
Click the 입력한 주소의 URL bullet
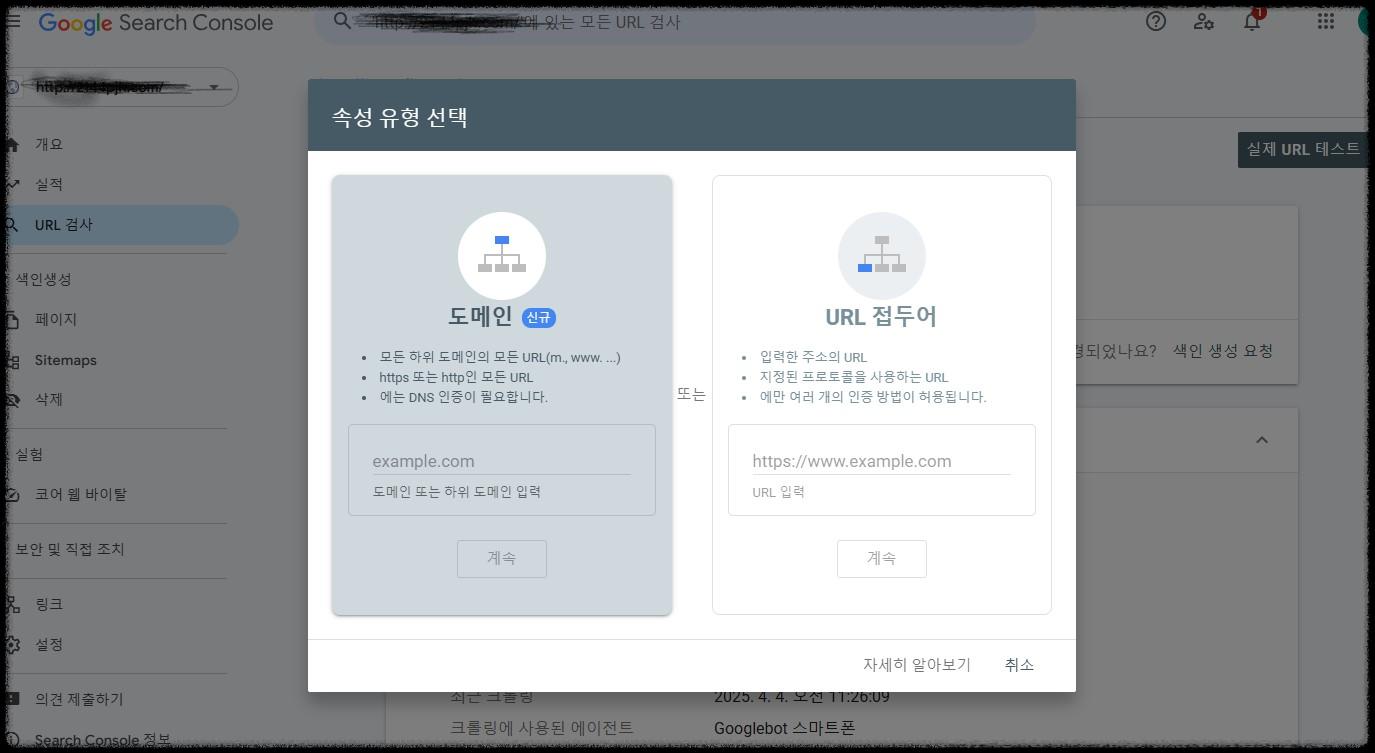(x=813, y=357)
